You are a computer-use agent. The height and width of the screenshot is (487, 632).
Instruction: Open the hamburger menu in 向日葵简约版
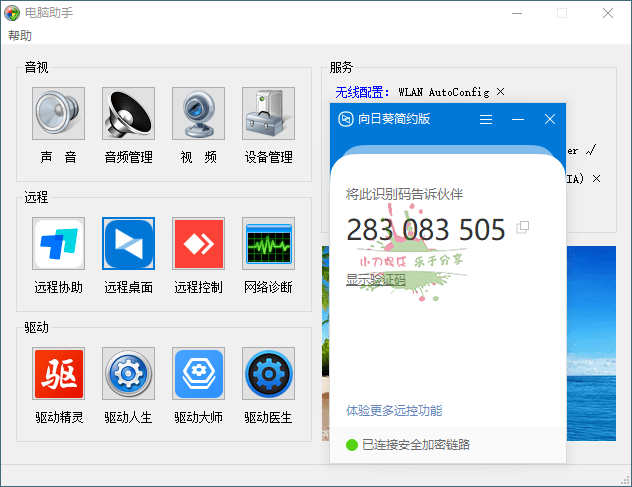pos(486,119)
